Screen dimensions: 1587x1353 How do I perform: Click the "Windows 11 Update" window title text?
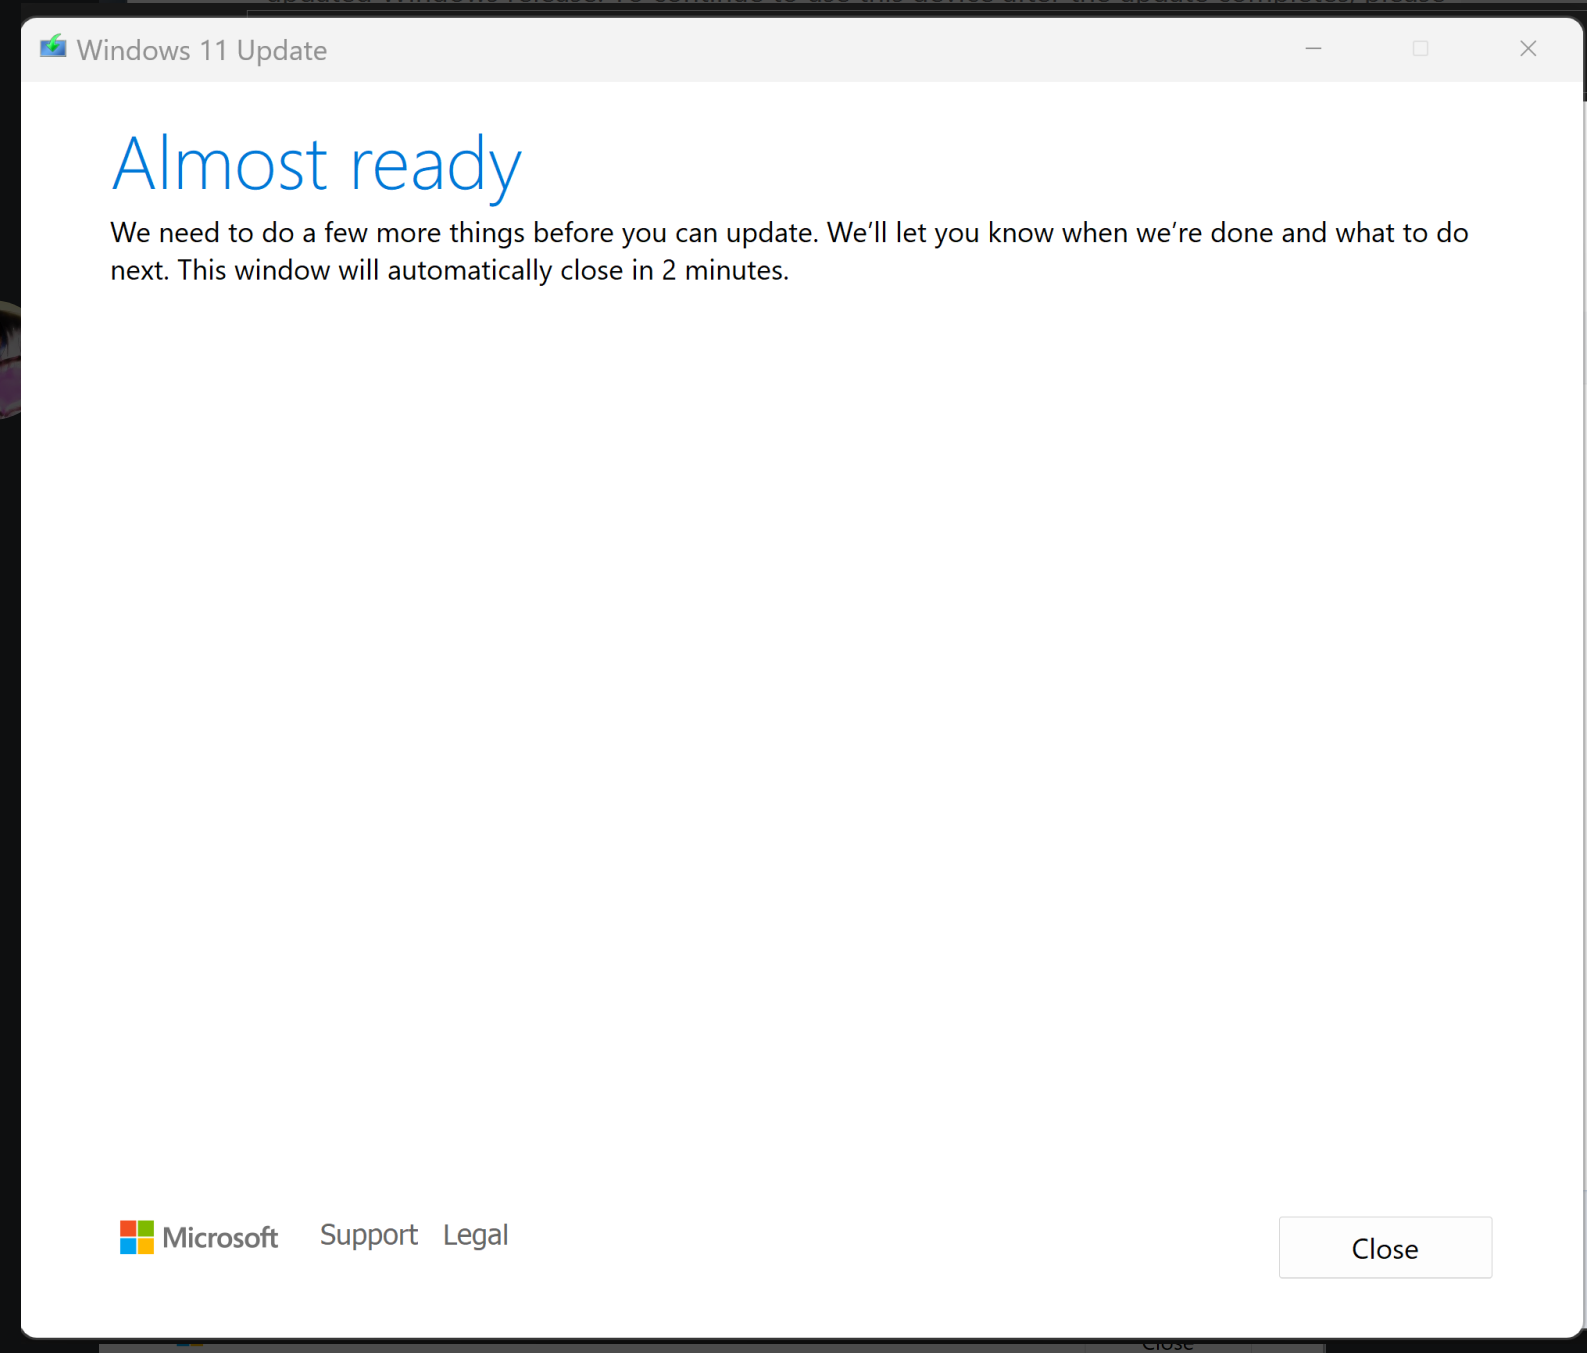(x=202, y=50)
